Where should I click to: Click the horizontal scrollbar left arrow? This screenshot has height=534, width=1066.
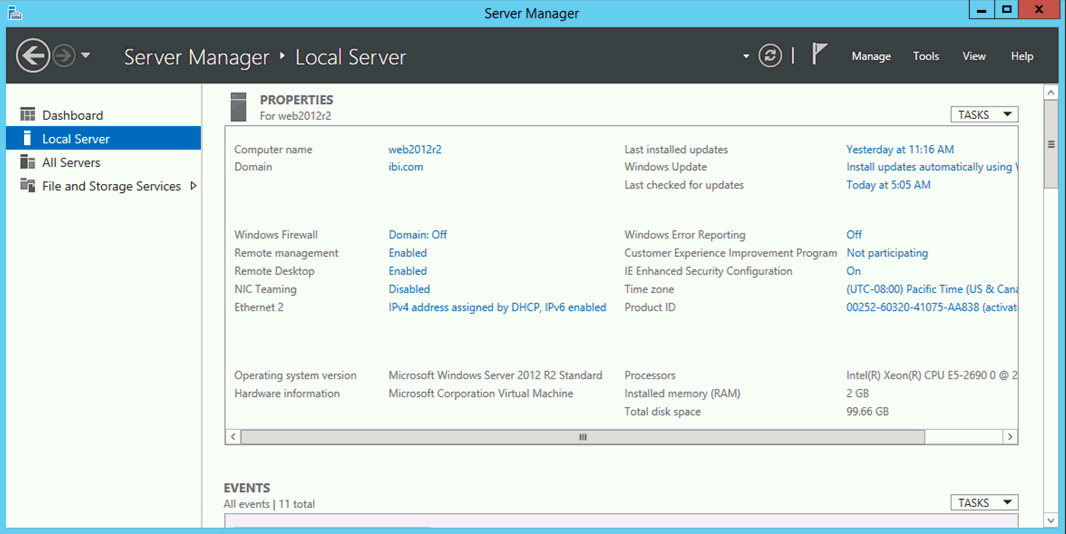coord(233,437)
